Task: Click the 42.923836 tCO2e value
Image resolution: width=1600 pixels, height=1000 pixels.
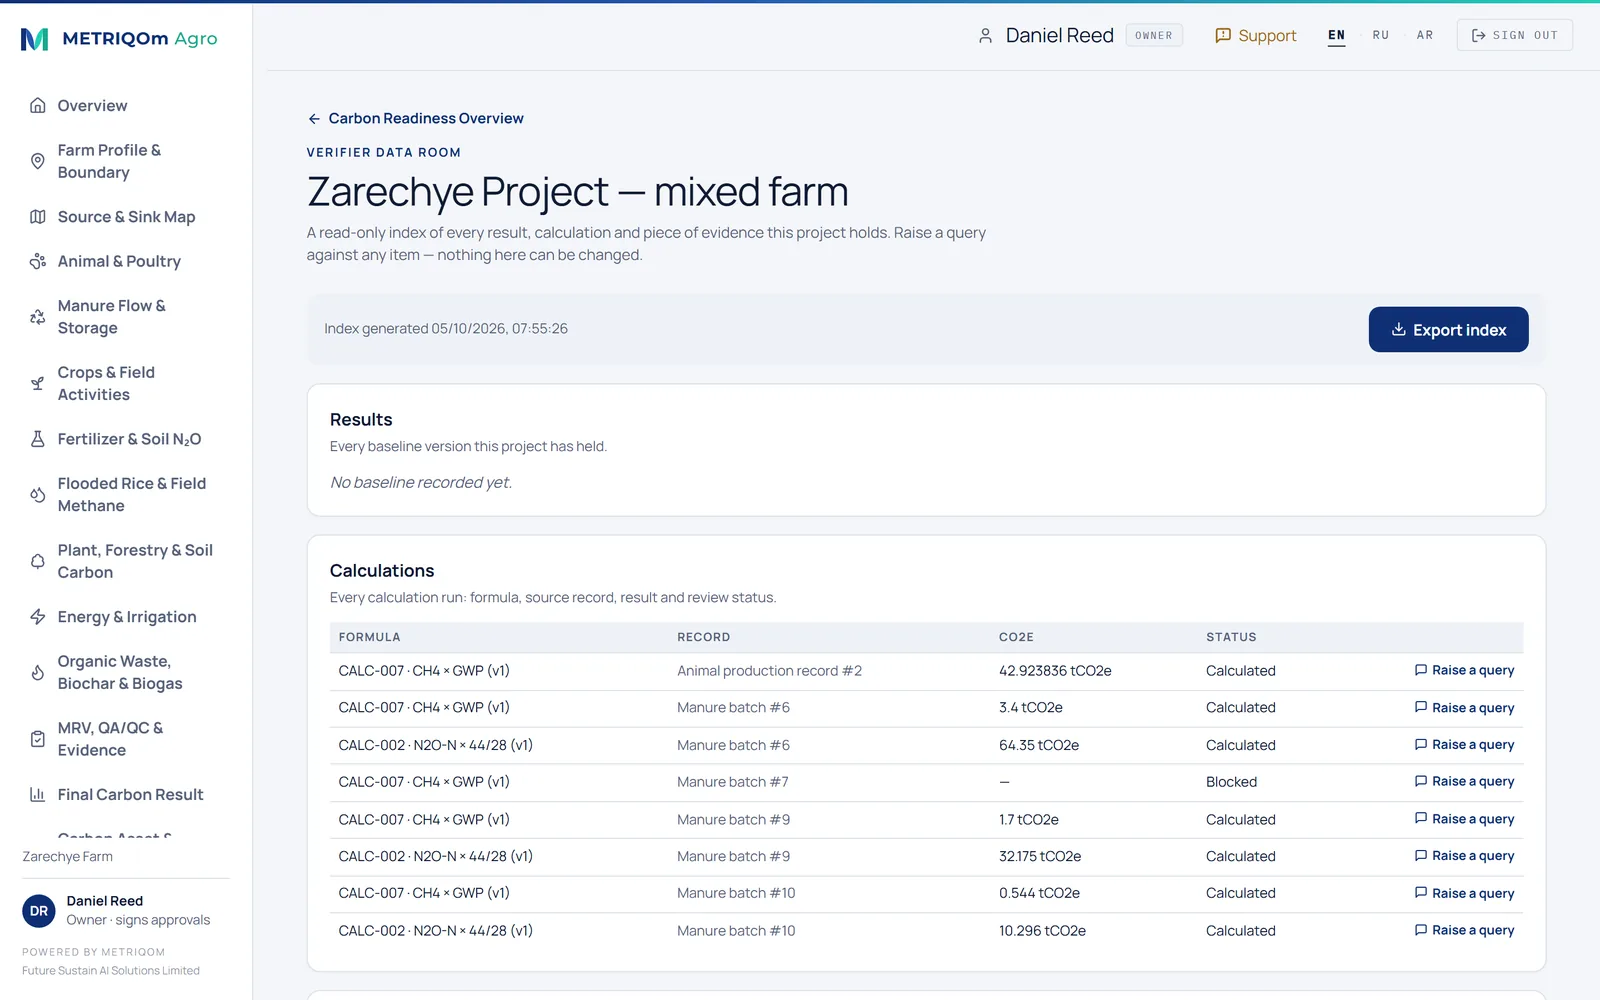Action: (x=1055, y=671)
